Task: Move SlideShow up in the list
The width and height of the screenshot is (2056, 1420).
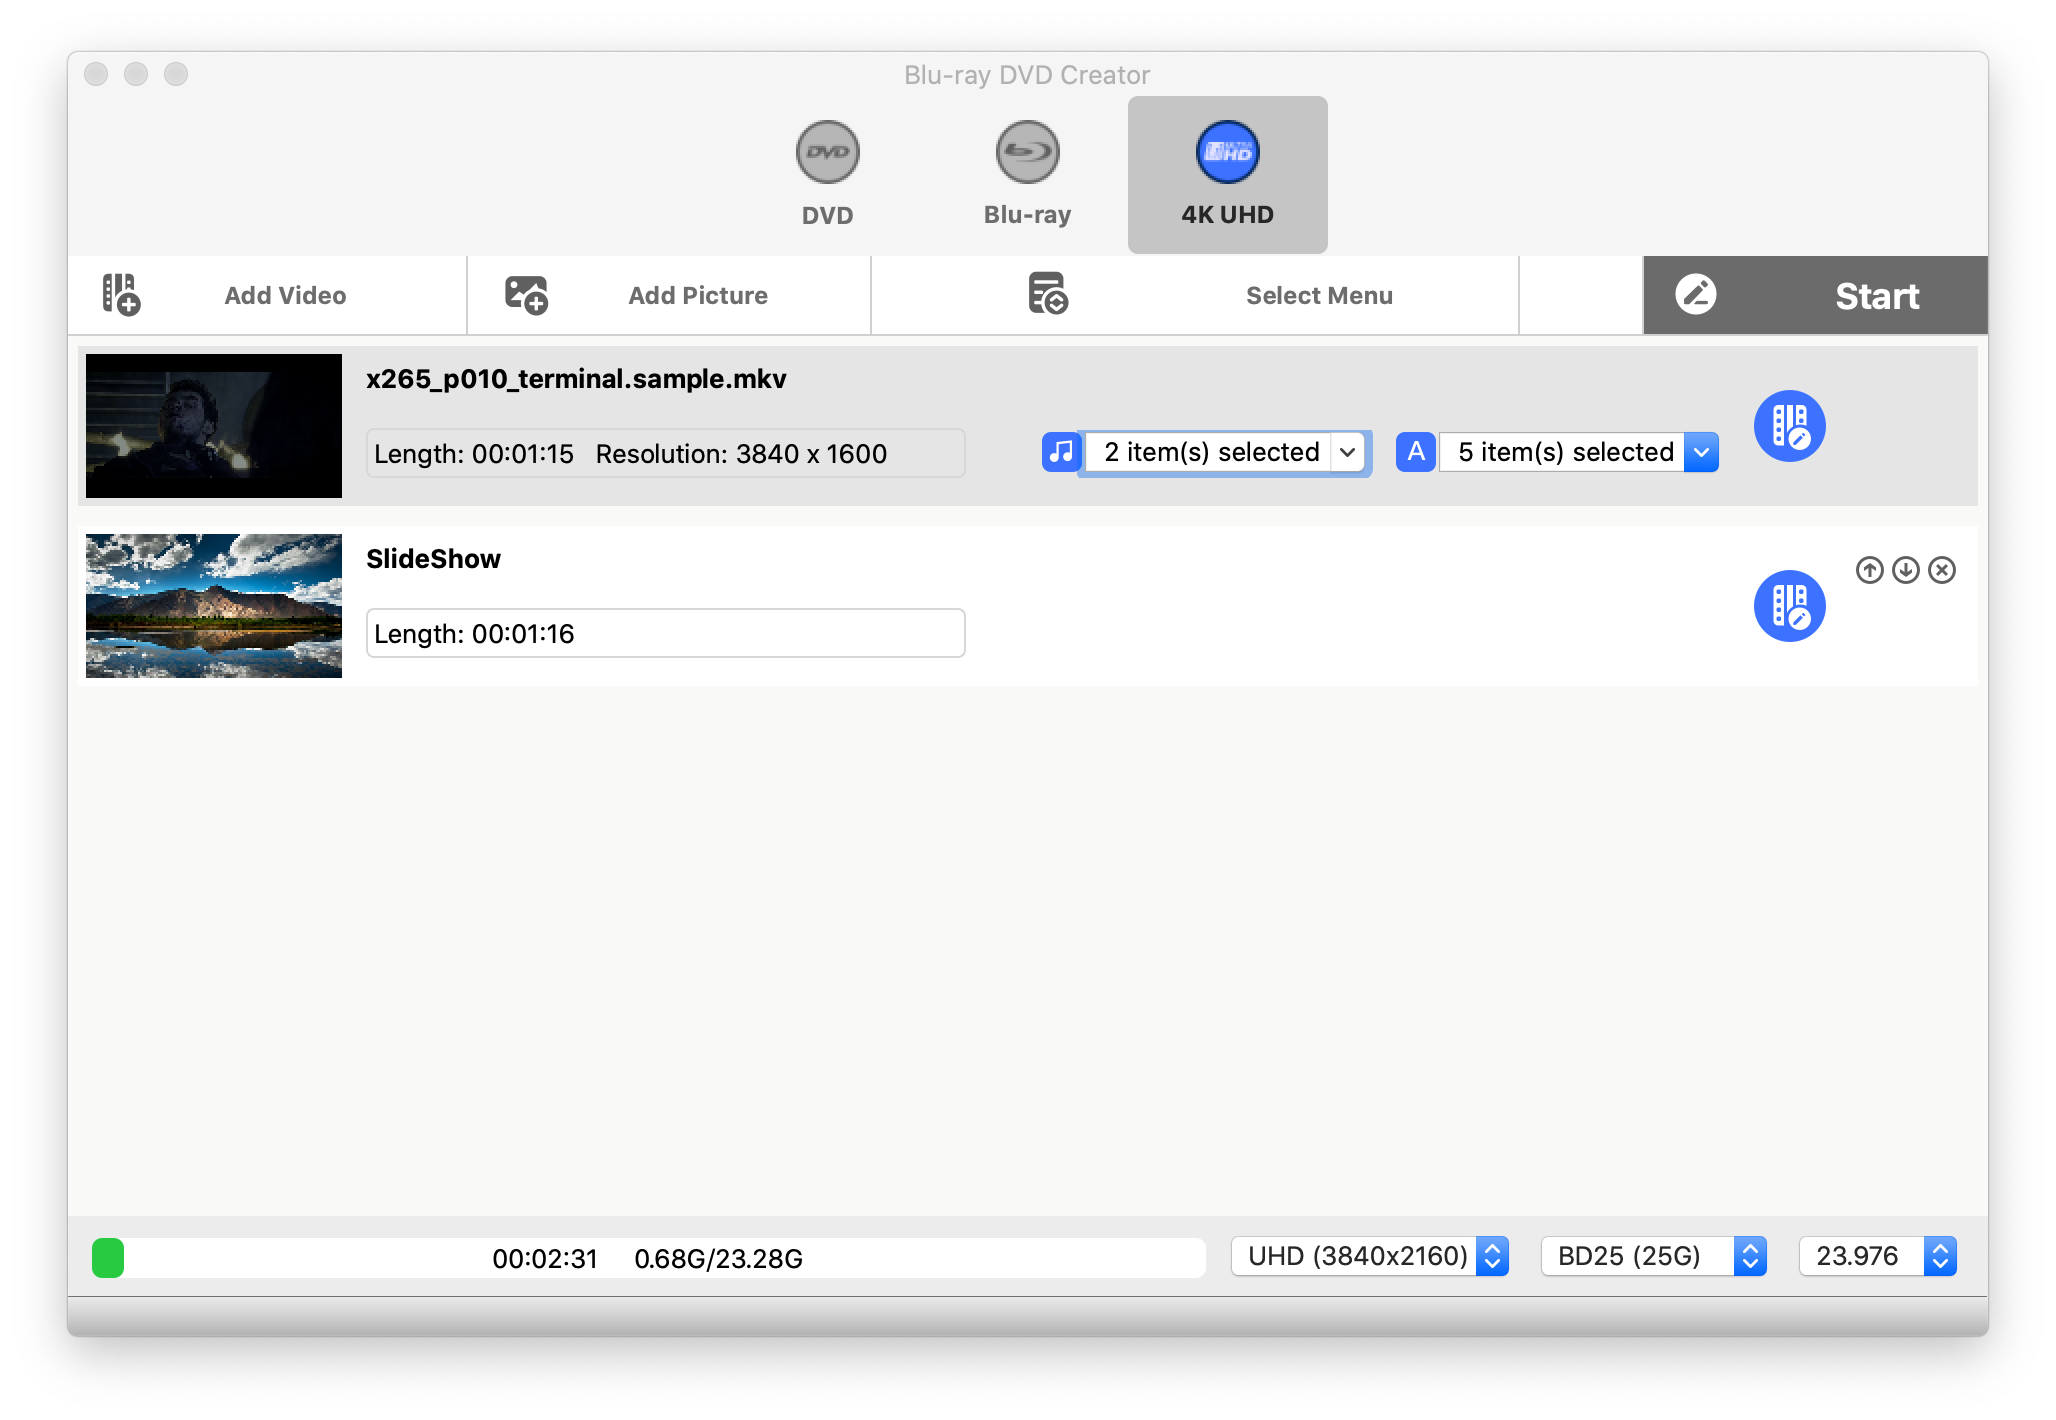Action: click(1869, 570)
